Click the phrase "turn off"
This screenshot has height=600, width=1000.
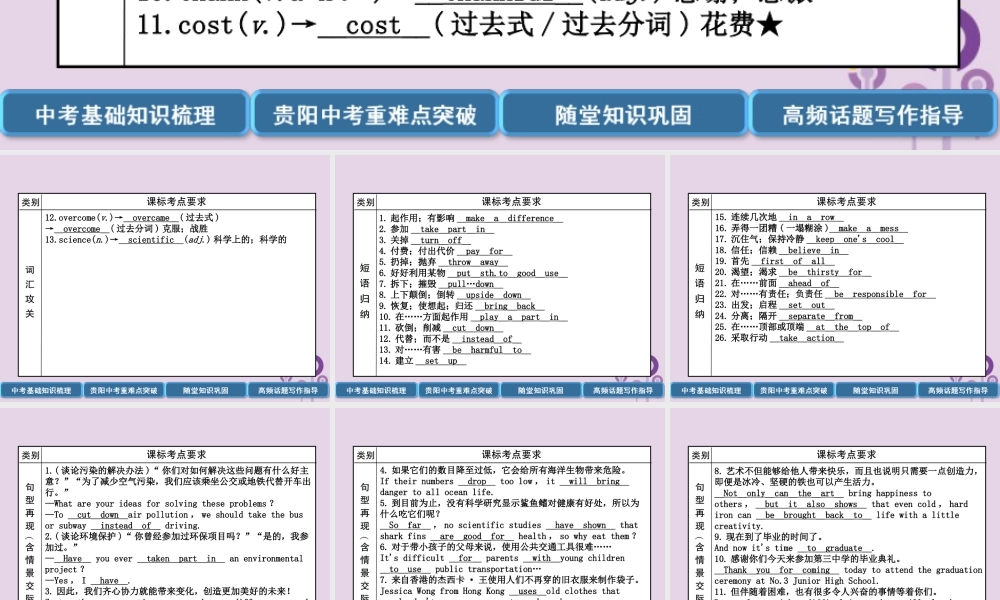[x=441, y=240]
